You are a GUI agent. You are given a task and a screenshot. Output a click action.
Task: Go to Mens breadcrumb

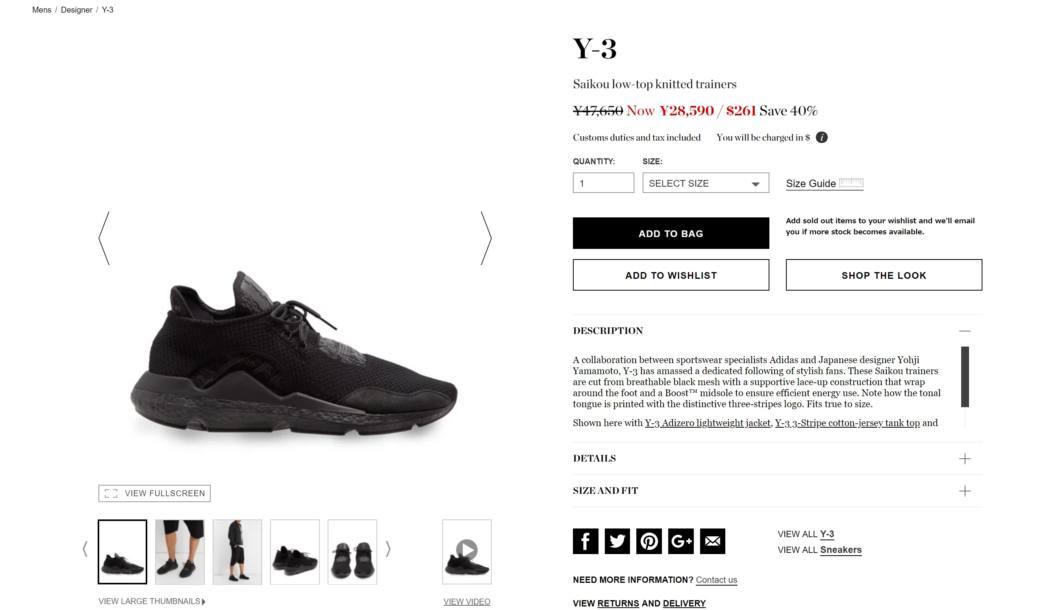[41, 10]
